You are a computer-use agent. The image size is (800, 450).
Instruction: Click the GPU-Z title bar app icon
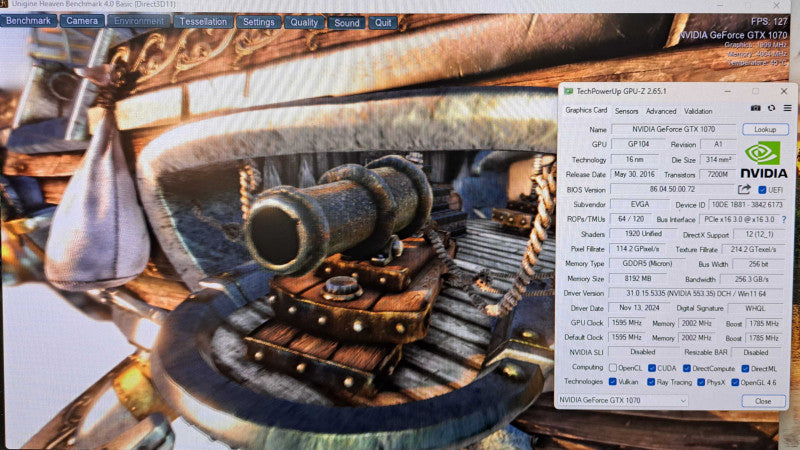(x=568, y=91)
